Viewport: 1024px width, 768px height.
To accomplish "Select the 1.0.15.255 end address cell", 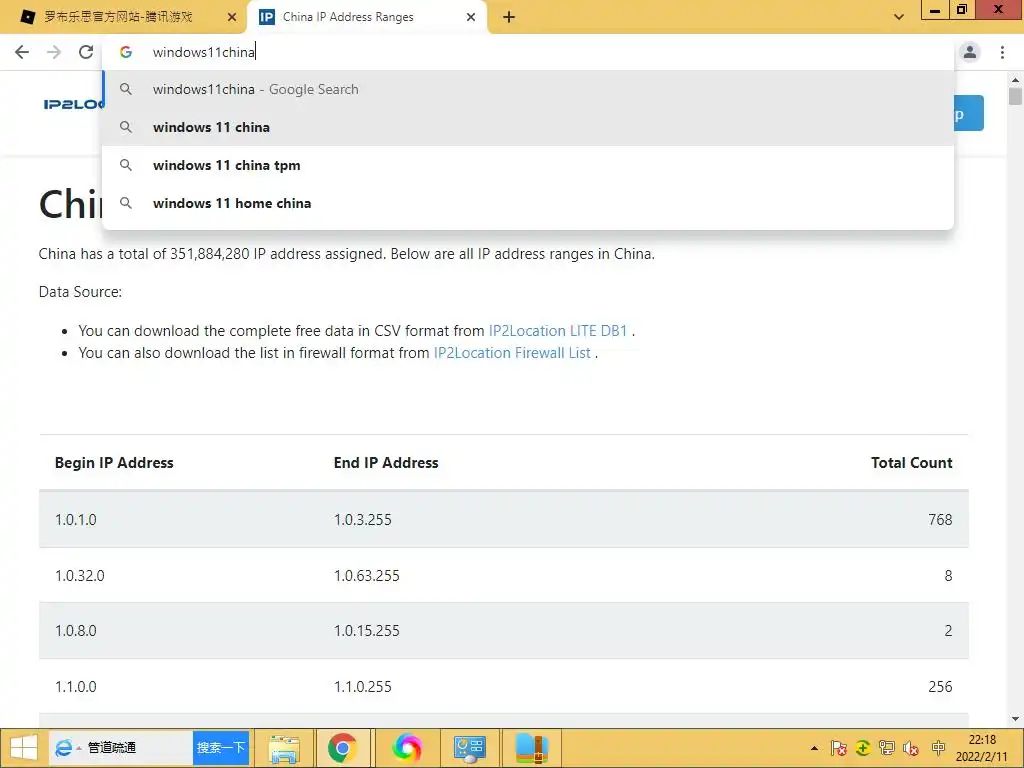I will pos(366,631).
